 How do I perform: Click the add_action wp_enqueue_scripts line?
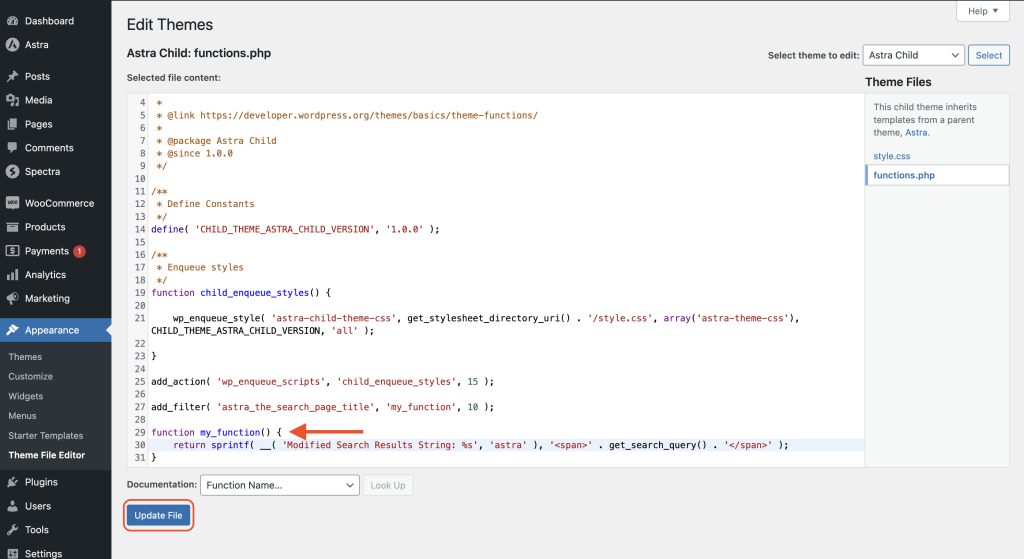click(x=323, y=381)
